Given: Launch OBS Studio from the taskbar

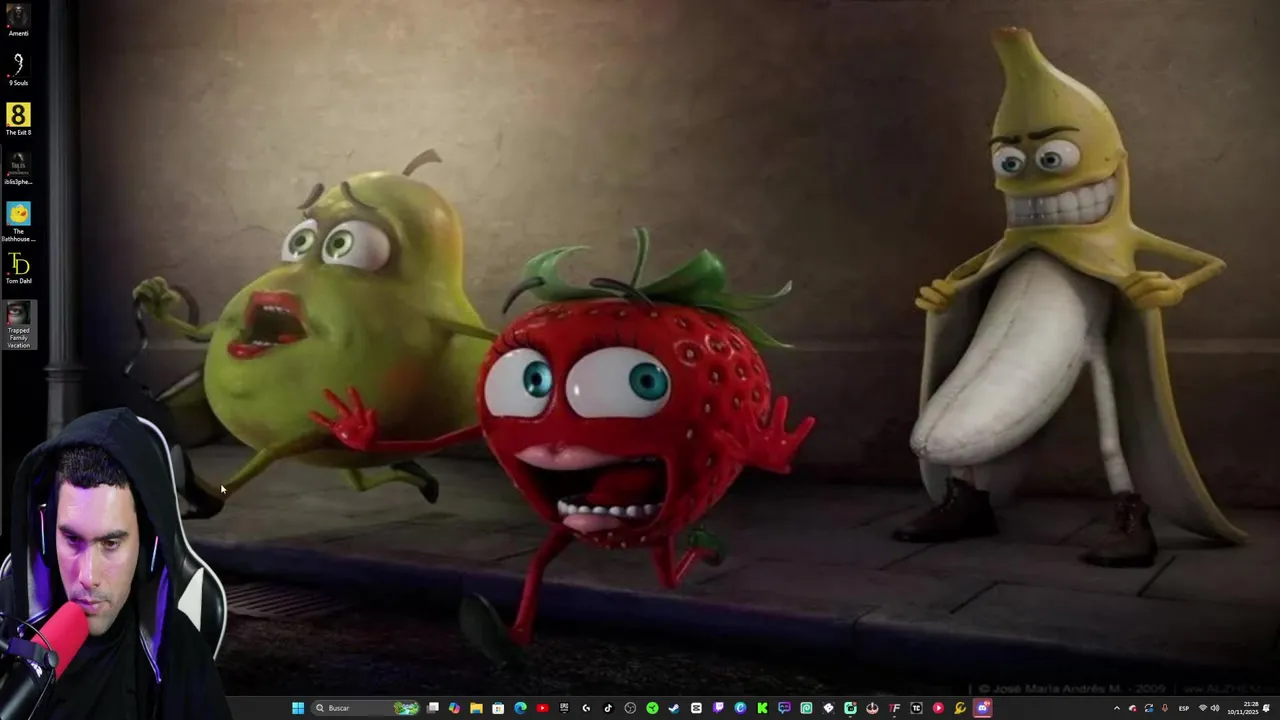Looking at the screenshot, I should (x=630, y=708).
